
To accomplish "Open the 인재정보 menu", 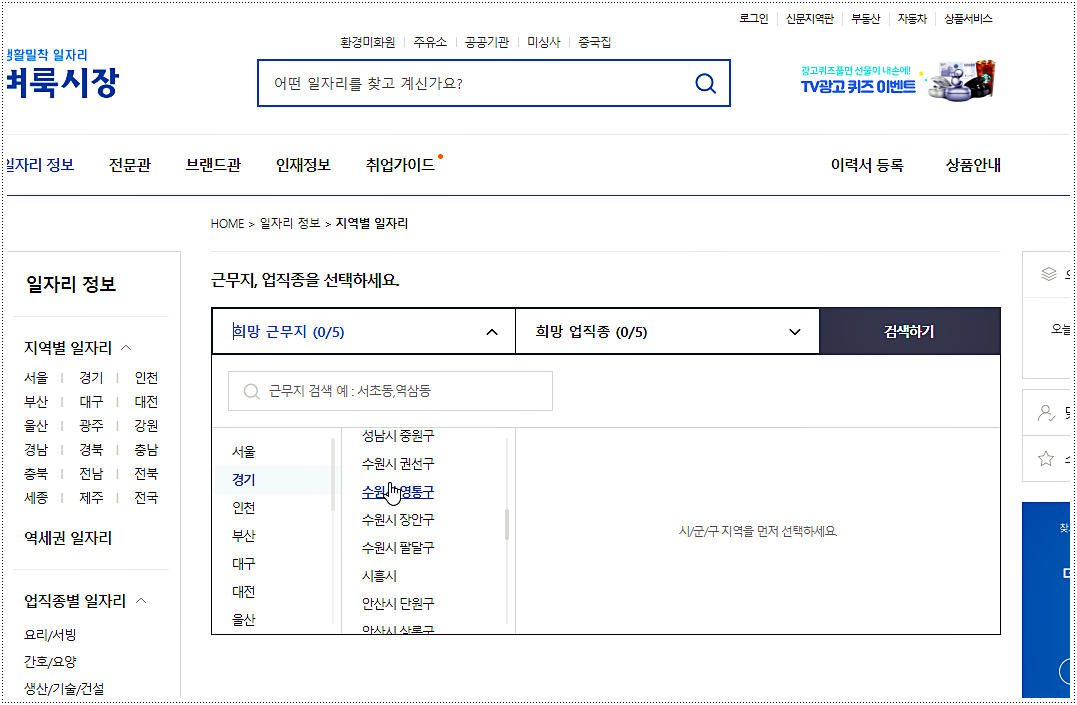I will pyautogui.click(x=303, y=165).
